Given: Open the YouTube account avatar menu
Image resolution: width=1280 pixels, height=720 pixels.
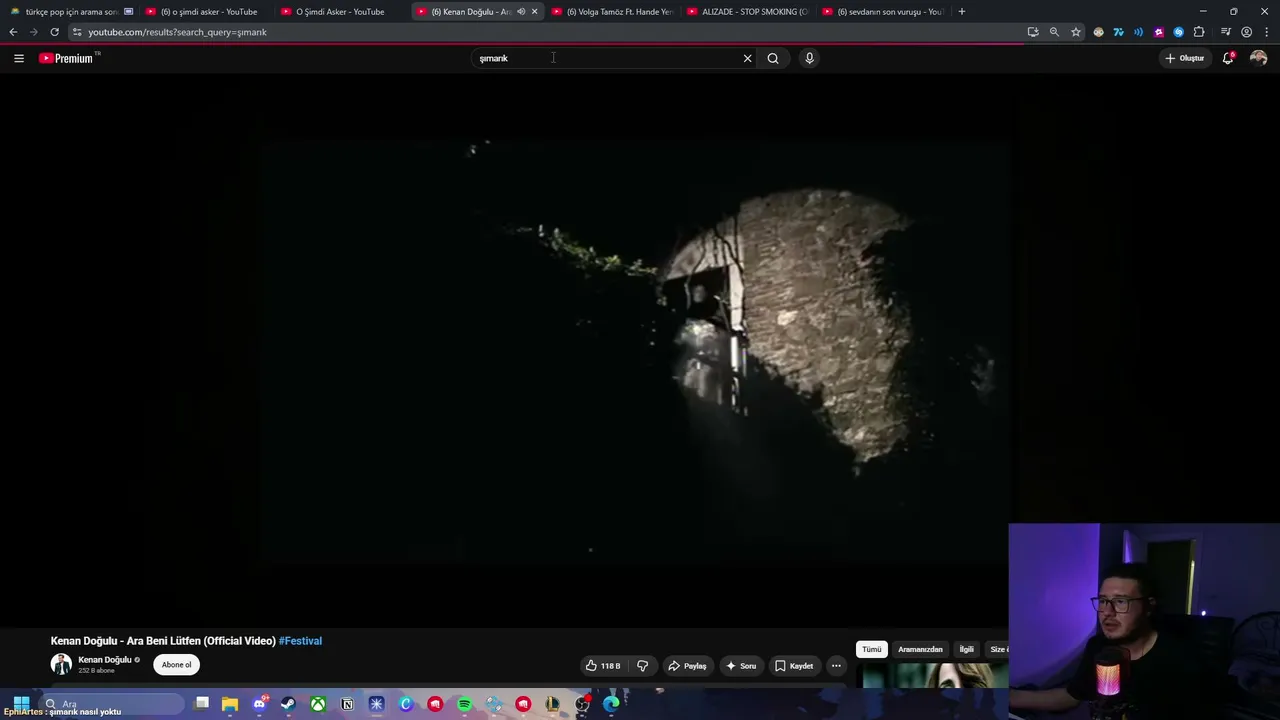Looking at the screenshot, I should click(x=1258, y=58).
